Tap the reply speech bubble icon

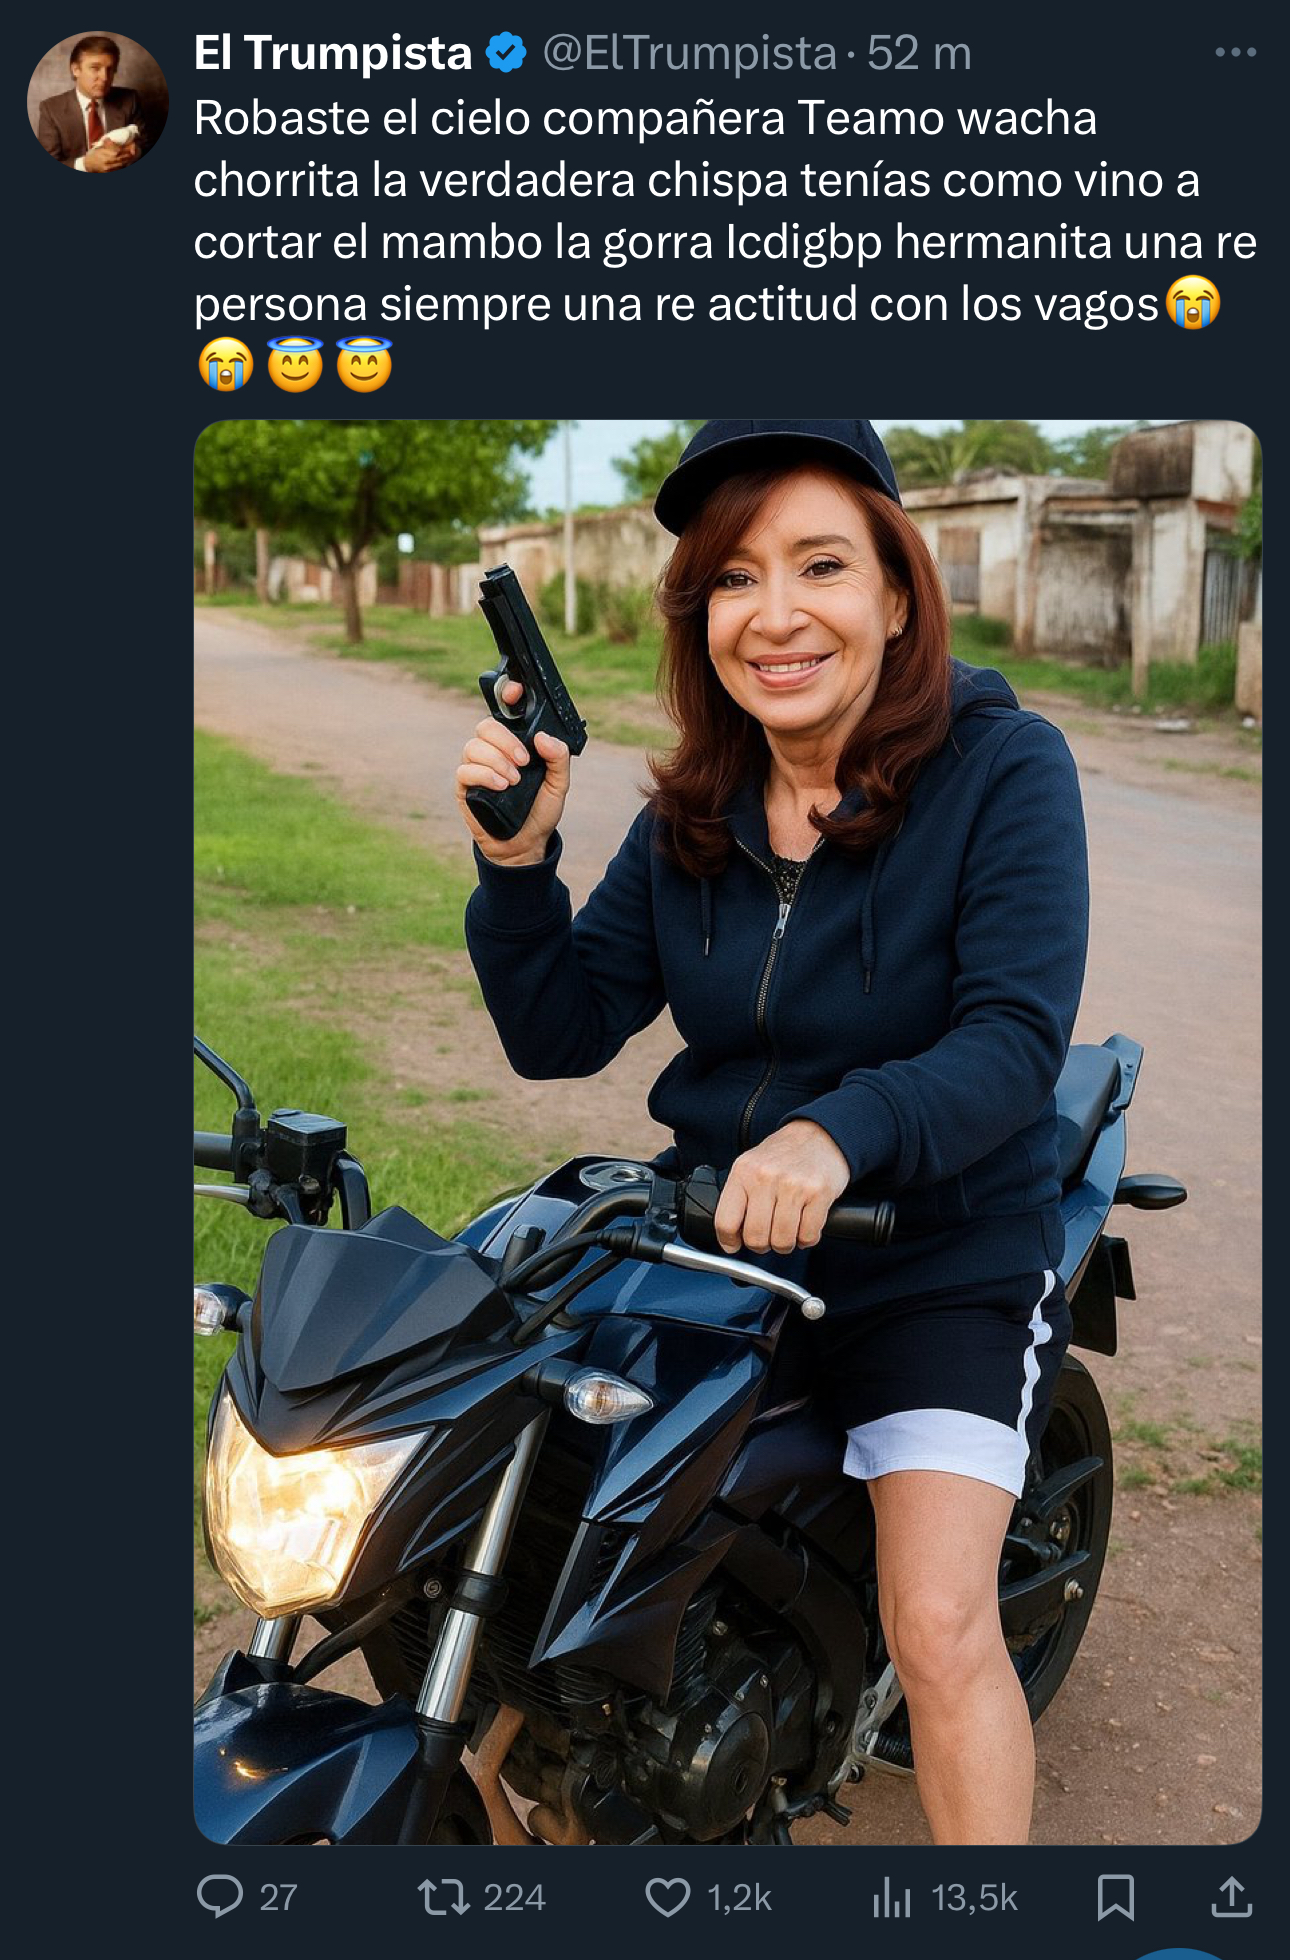coord(220,1897)
